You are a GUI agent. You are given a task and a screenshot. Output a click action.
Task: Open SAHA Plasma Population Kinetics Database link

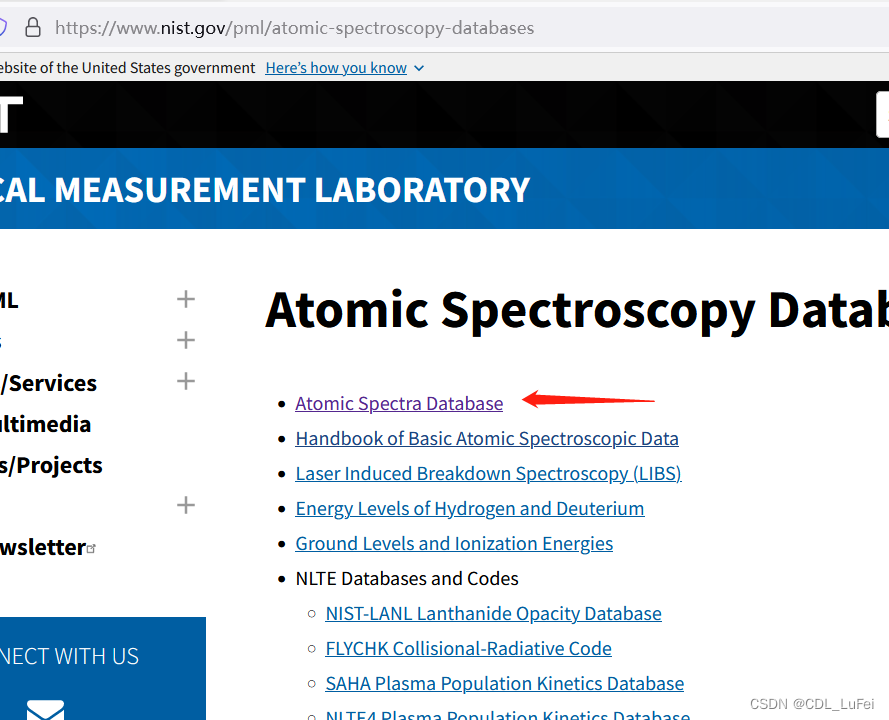(505, 684)
